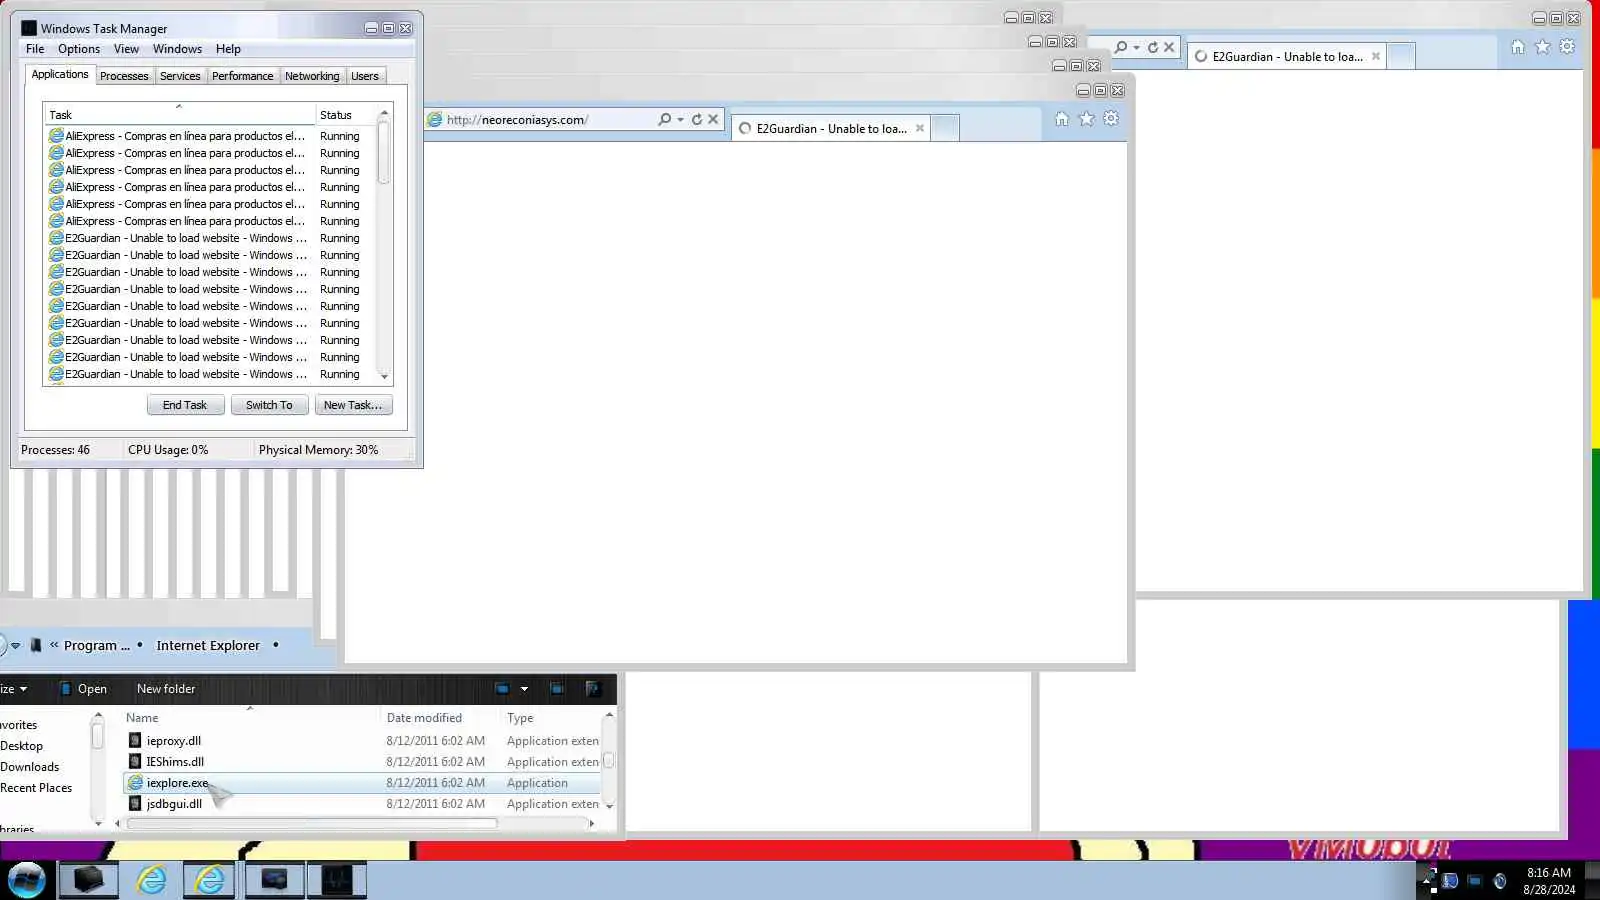Screen dimensions: 1600x900
Task: Click the search magnifier in far-right IE window
Action: tap(1121, 47)
